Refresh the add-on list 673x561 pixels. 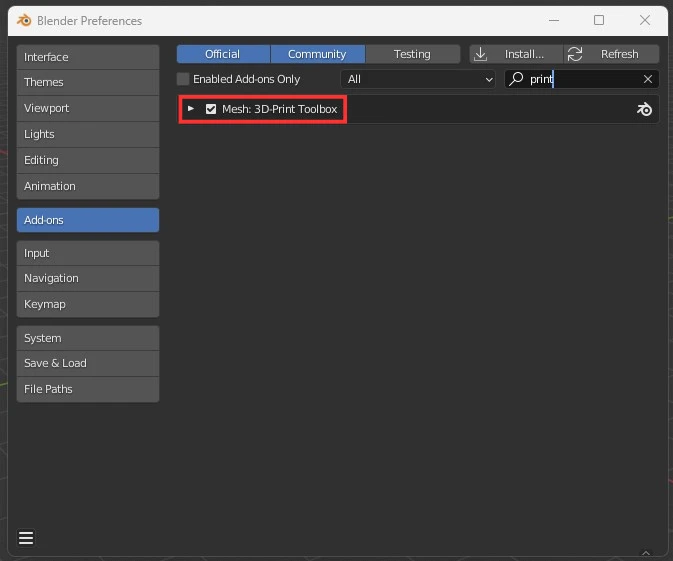611,54
